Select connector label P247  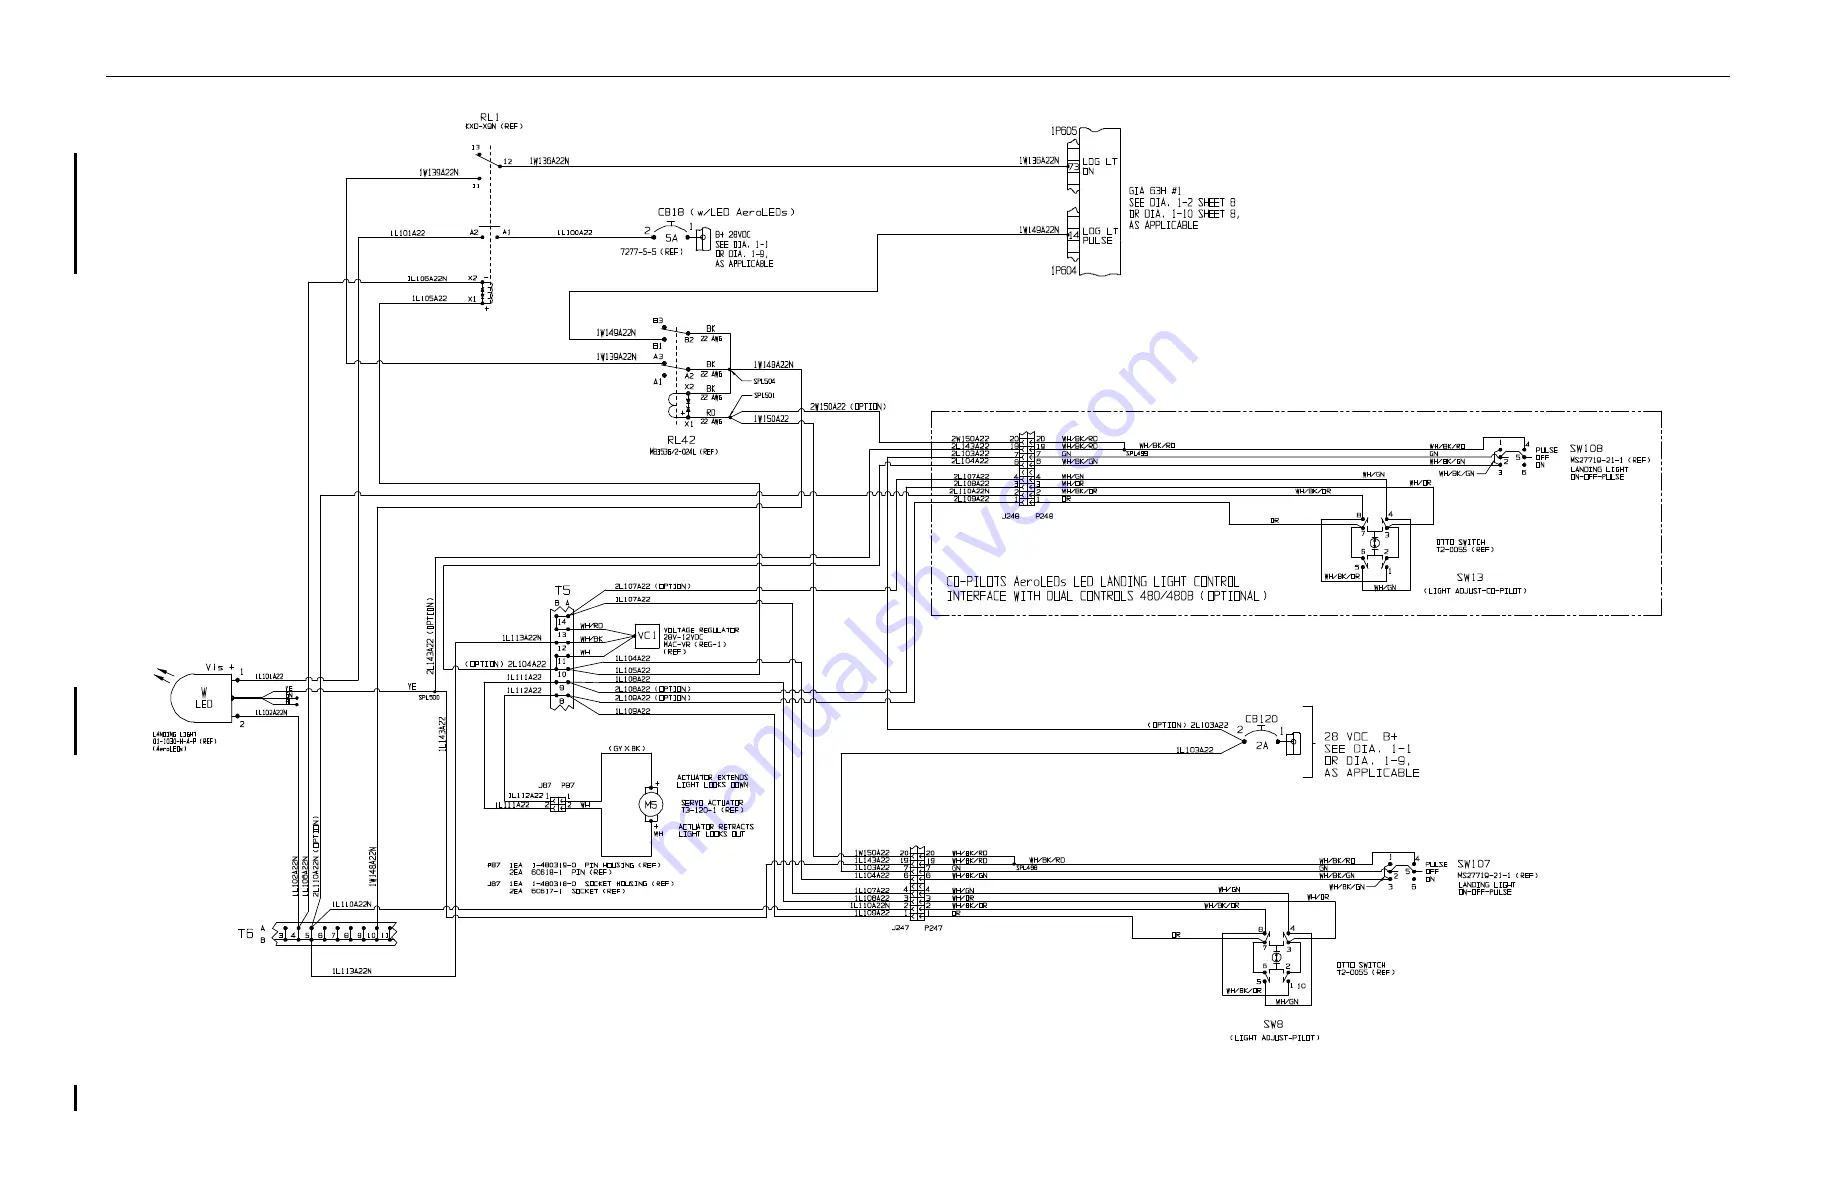tap(934, 928)
